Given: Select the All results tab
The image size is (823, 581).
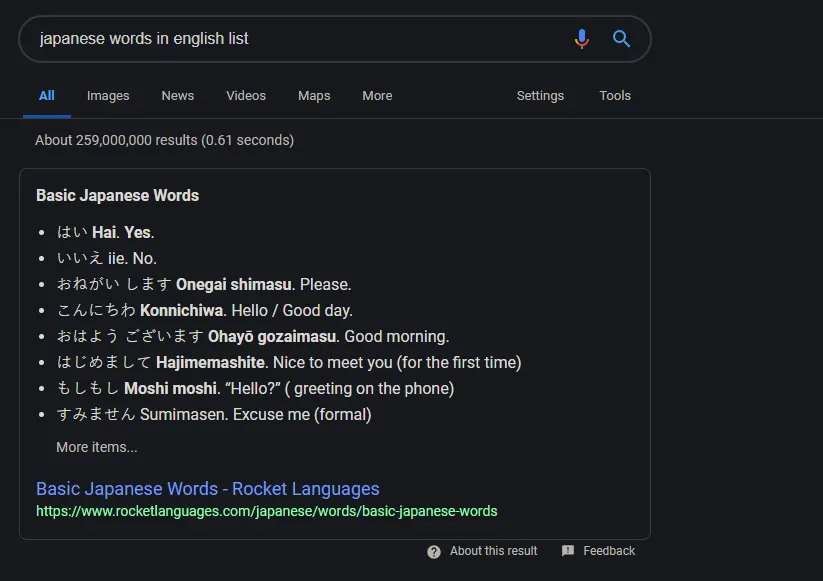Looking at the screenshot, I should click(x=47, y=96).
